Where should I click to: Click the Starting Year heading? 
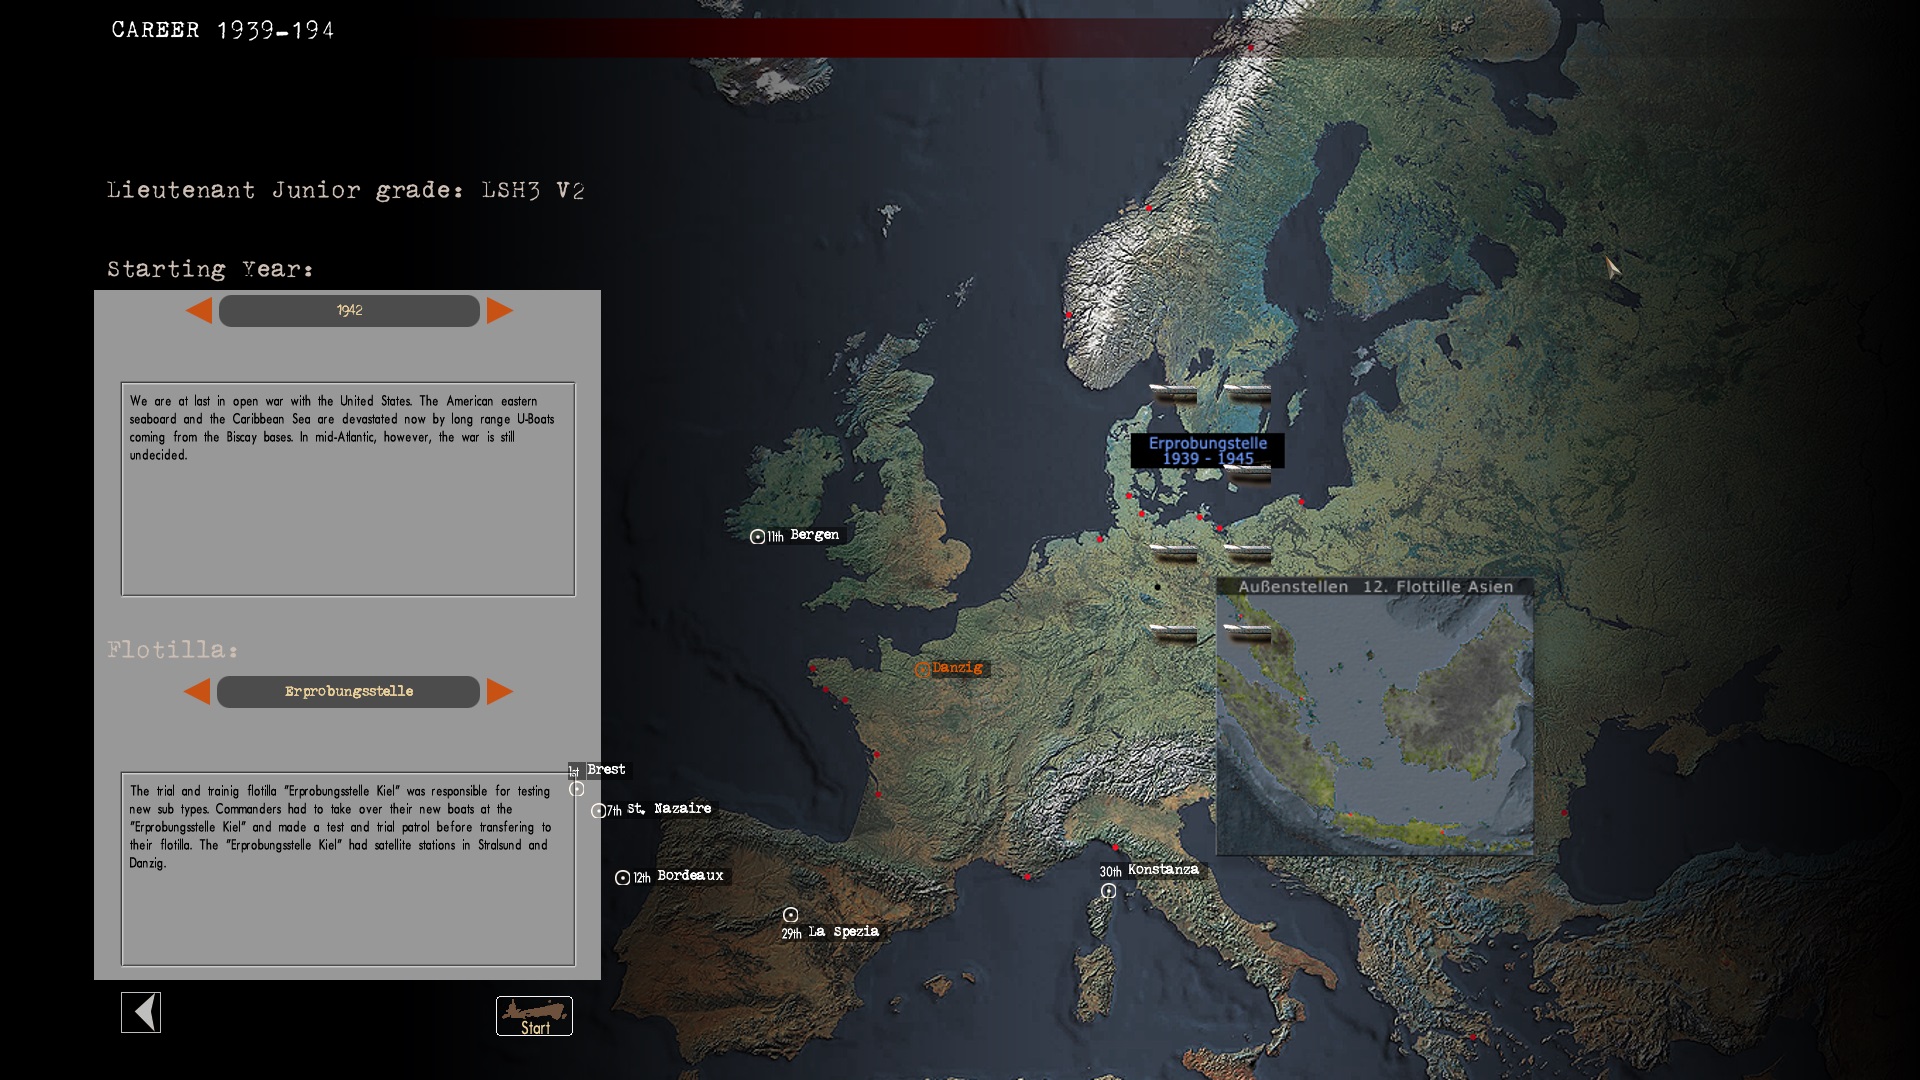coord(210,270)
